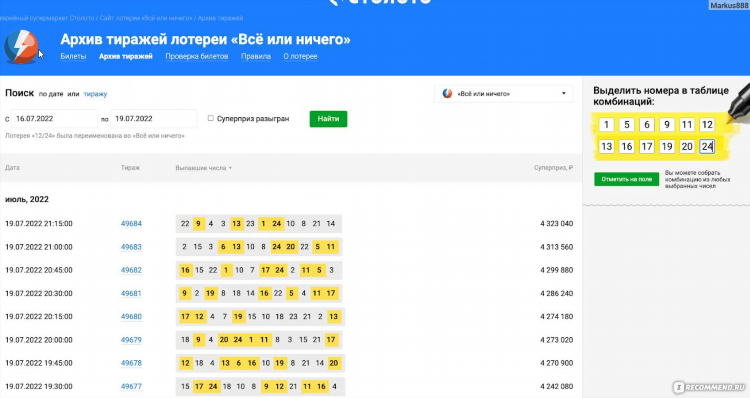The image size is (750, 398).
Task: Click the end date field 19.07.2022
Action: pyautogui.click(x=154, y=119)
